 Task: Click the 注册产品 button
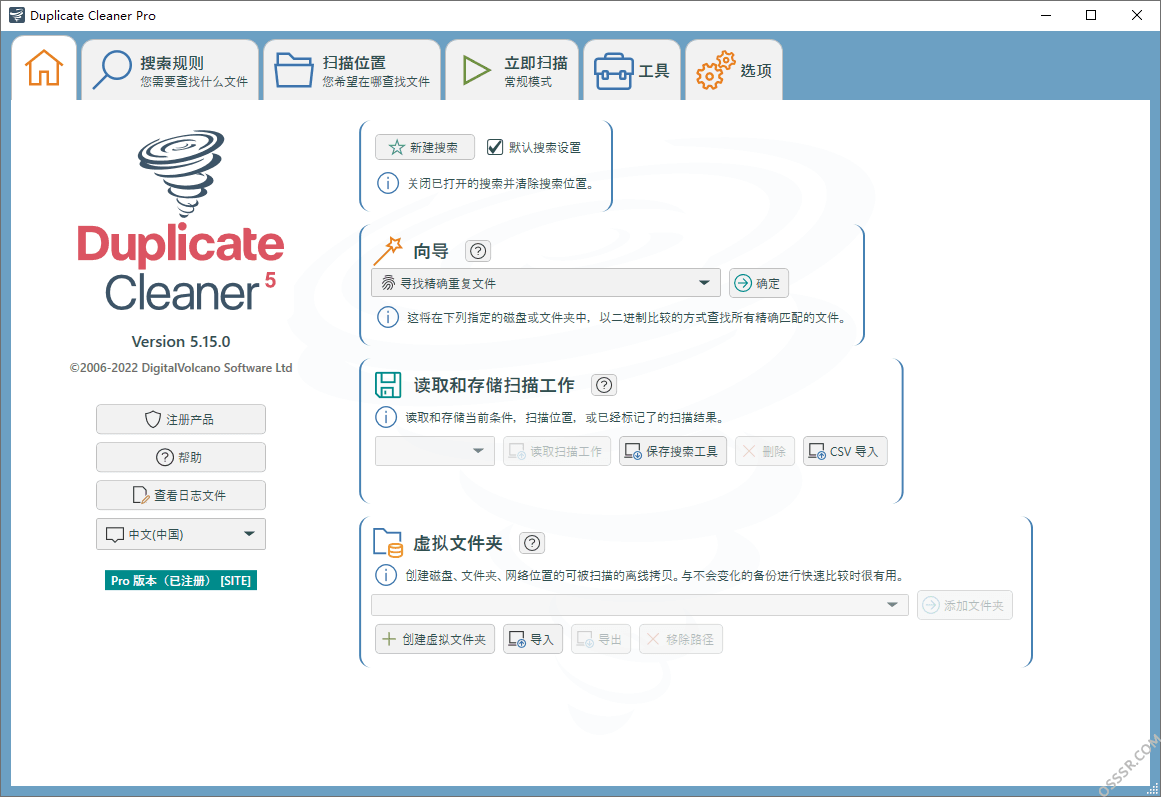tap(181, 419)
